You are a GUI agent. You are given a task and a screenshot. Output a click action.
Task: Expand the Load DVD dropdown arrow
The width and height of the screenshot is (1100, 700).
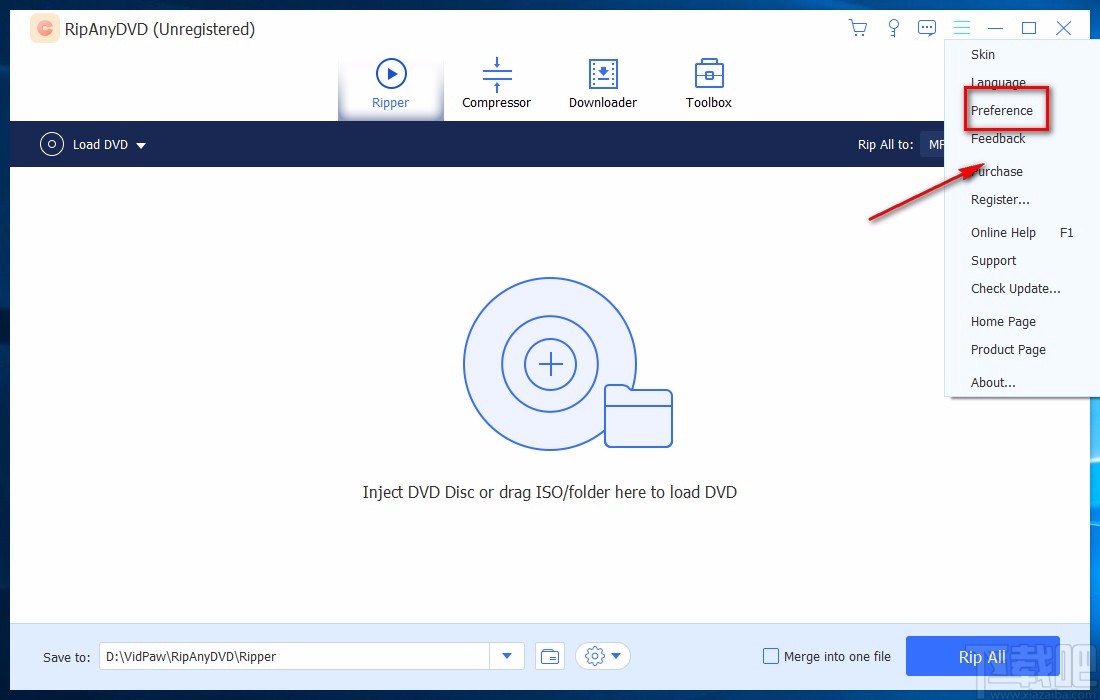[141, 146]
